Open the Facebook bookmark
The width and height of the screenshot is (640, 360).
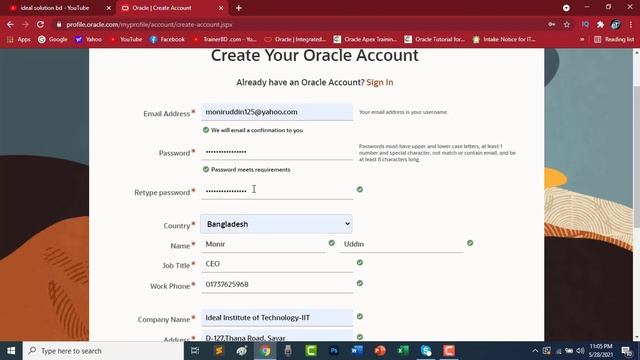[x=167, y=39]
